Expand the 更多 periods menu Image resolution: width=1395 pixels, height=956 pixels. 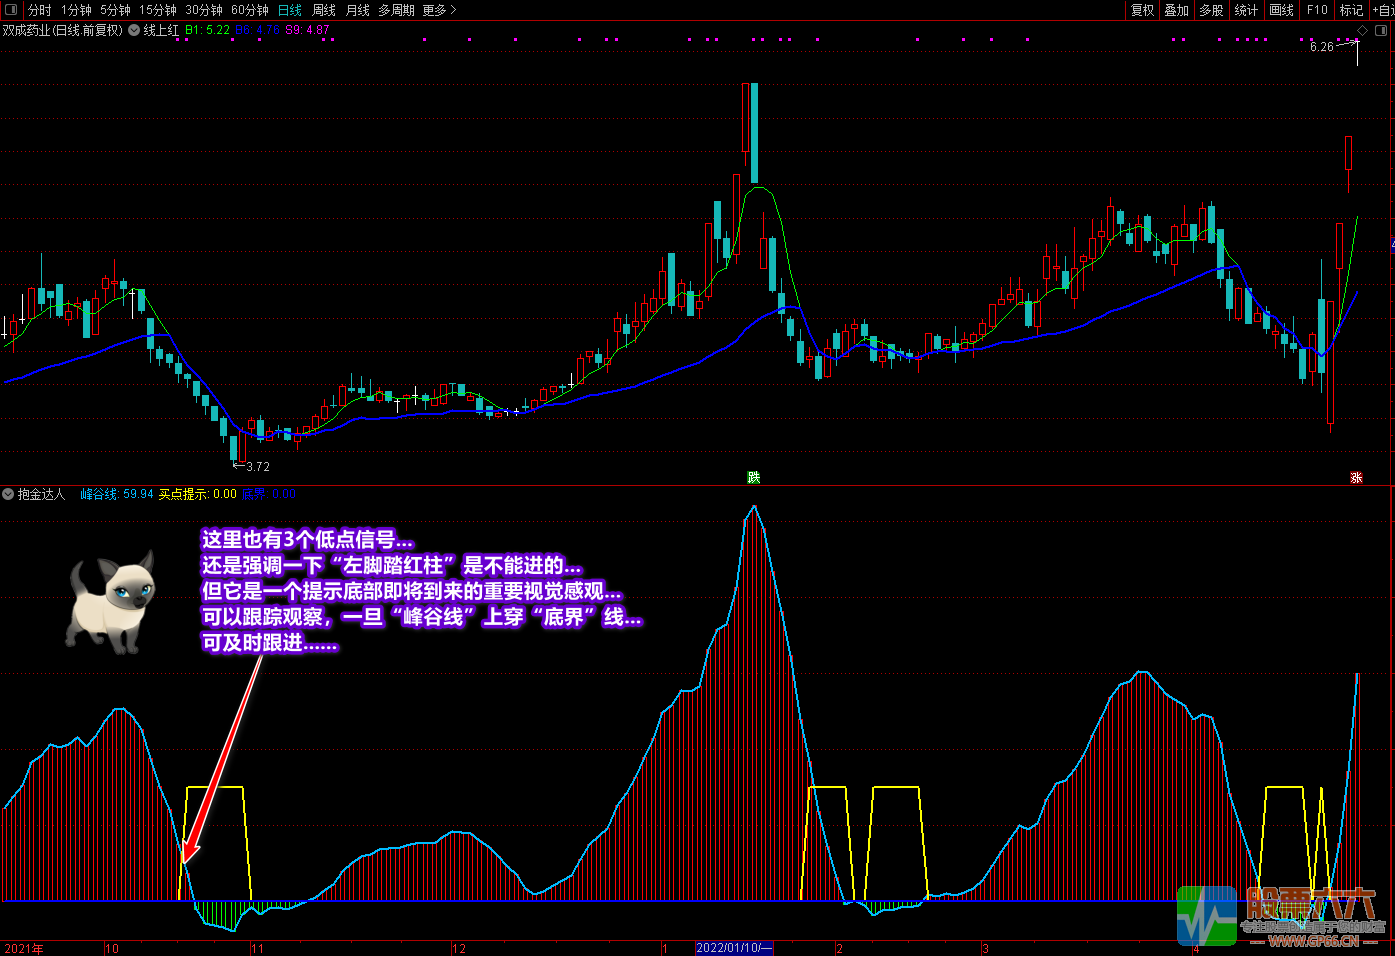click(439, 10)
